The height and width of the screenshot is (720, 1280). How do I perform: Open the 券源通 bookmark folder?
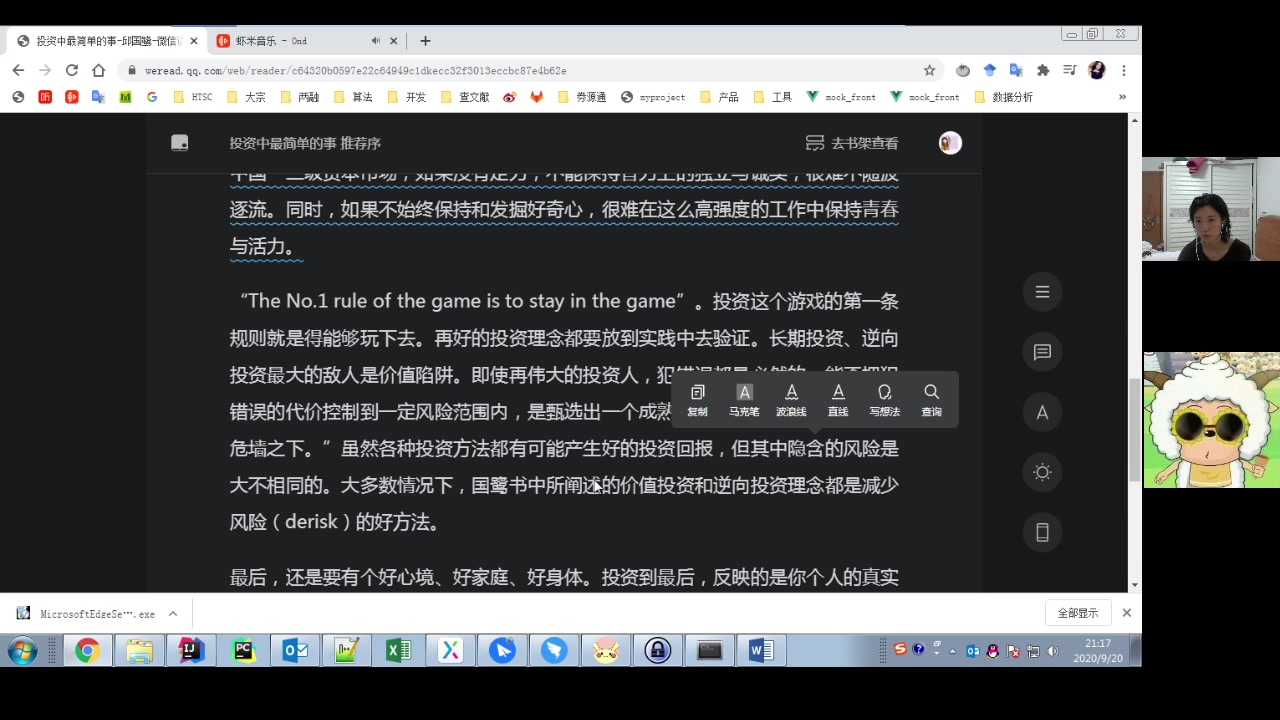pos(582,97)
